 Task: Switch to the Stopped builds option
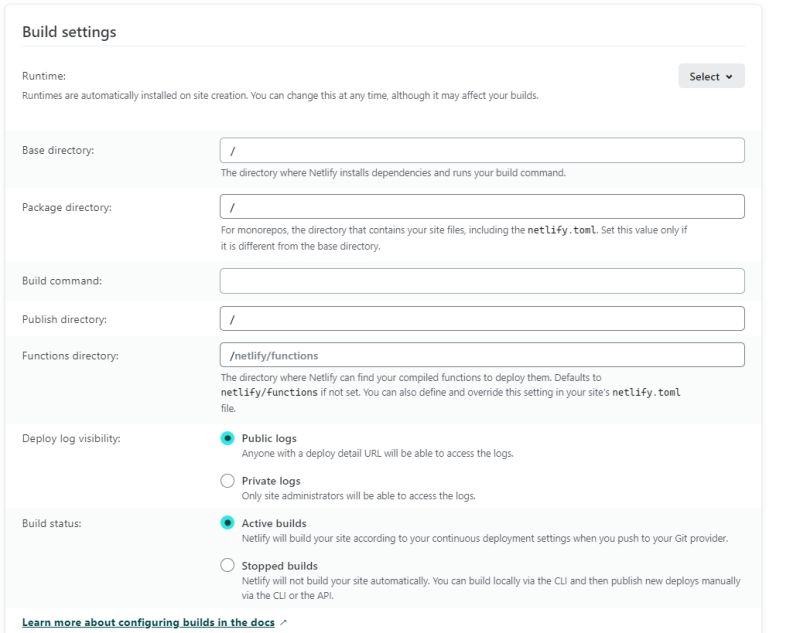(x=228, y=566)
